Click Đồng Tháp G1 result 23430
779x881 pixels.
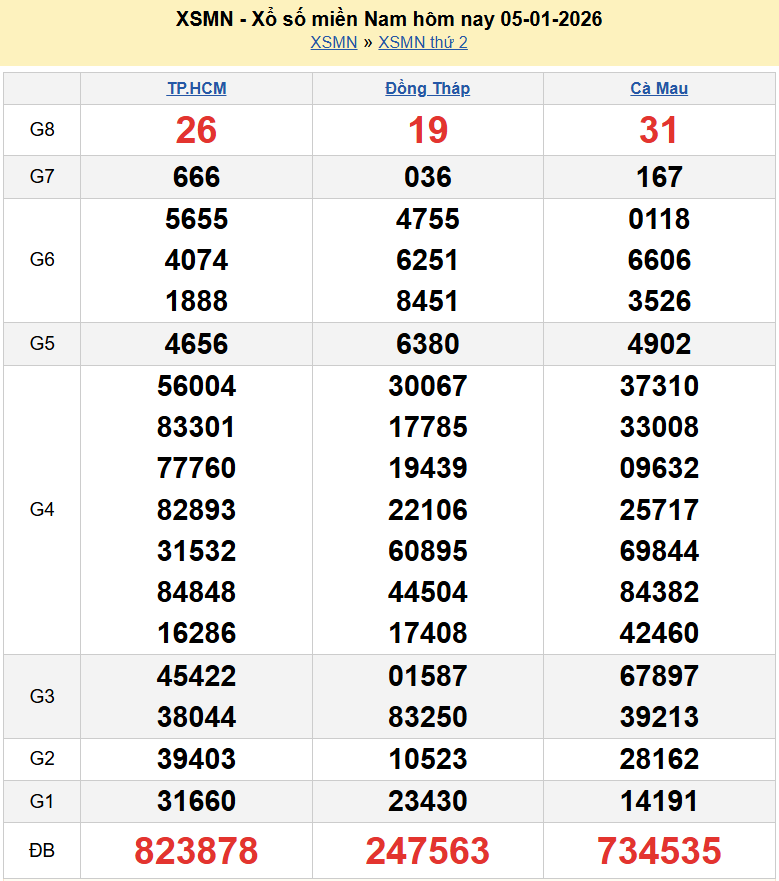click(427, 801)
